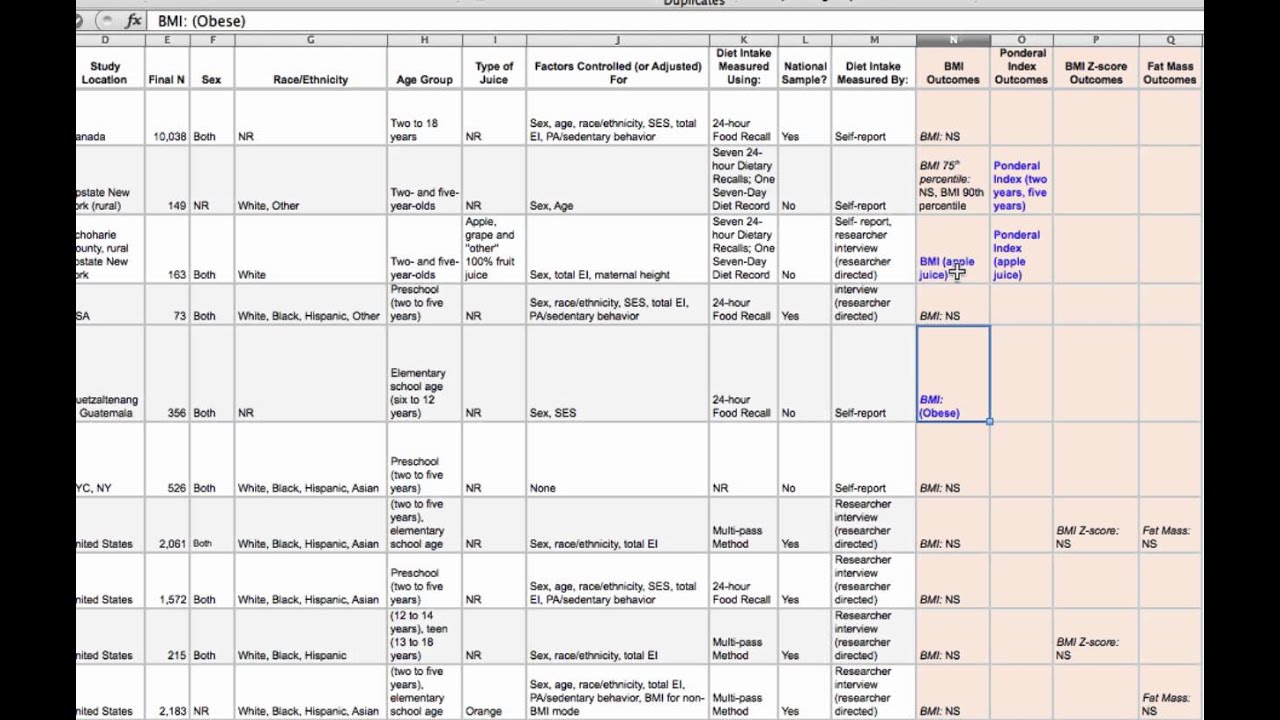Select column O header
1280x720 pixels.
click(1021, 40)
